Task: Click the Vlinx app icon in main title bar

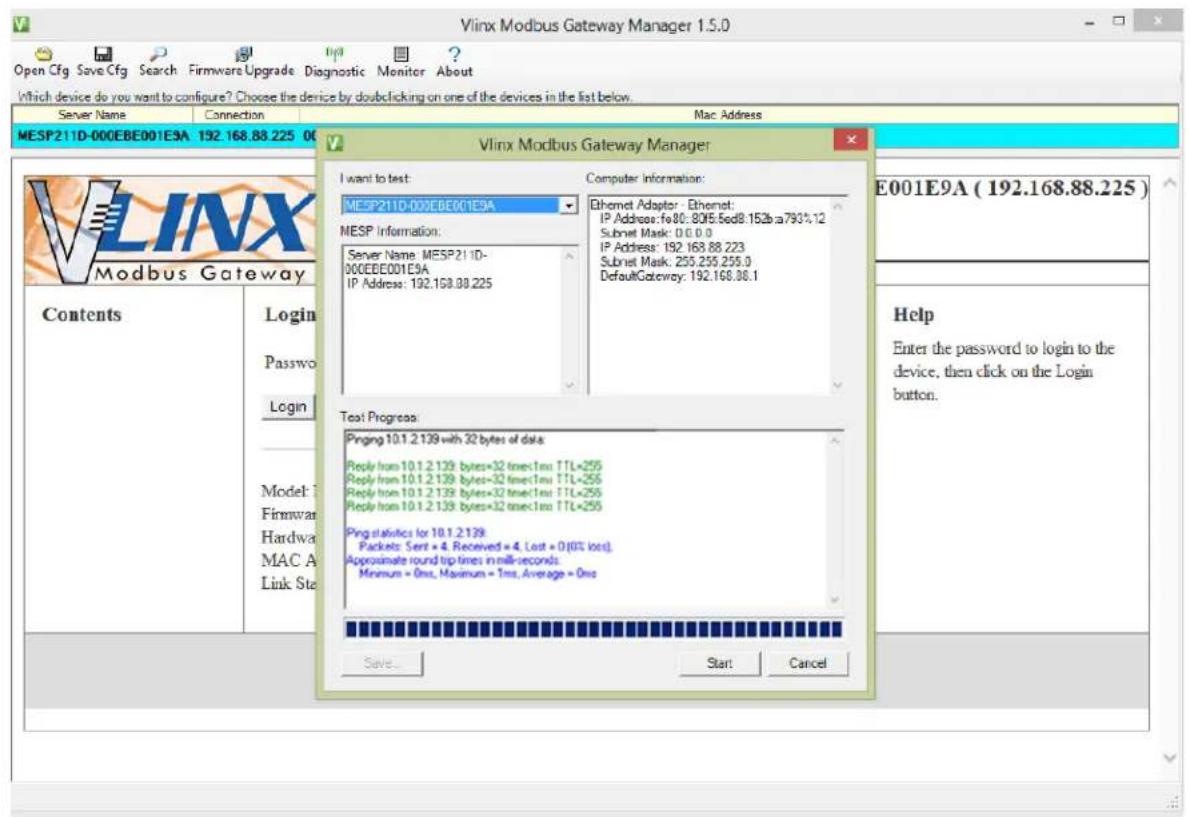Action: (x=21, y=24)
